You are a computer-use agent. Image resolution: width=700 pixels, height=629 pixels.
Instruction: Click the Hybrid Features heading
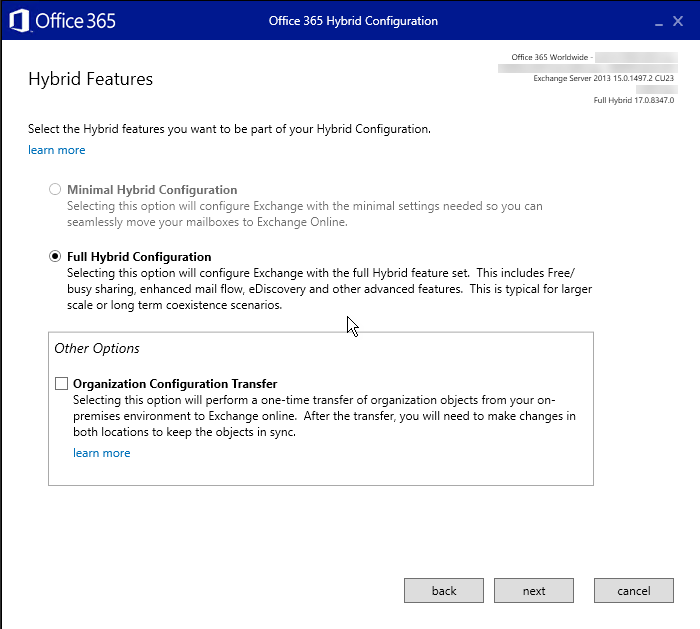(x=91, y=79)
